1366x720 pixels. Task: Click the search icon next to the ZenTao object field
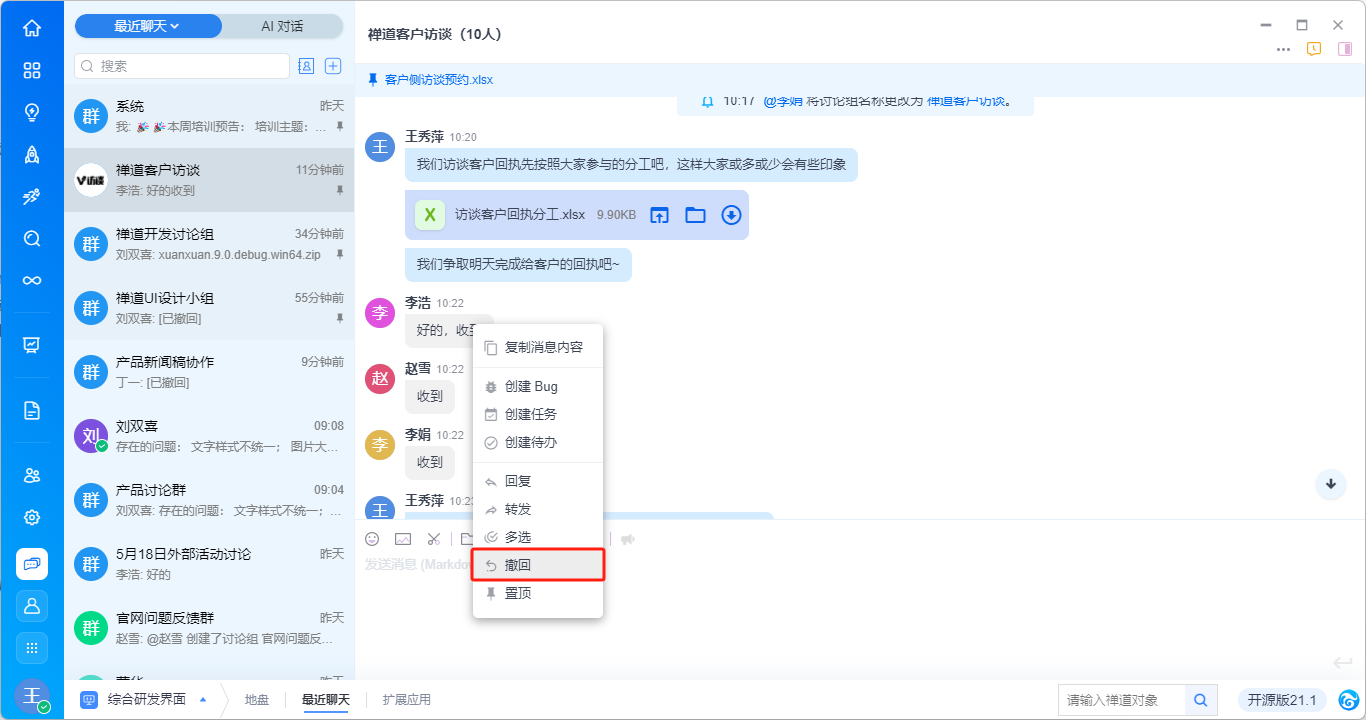1200,700
